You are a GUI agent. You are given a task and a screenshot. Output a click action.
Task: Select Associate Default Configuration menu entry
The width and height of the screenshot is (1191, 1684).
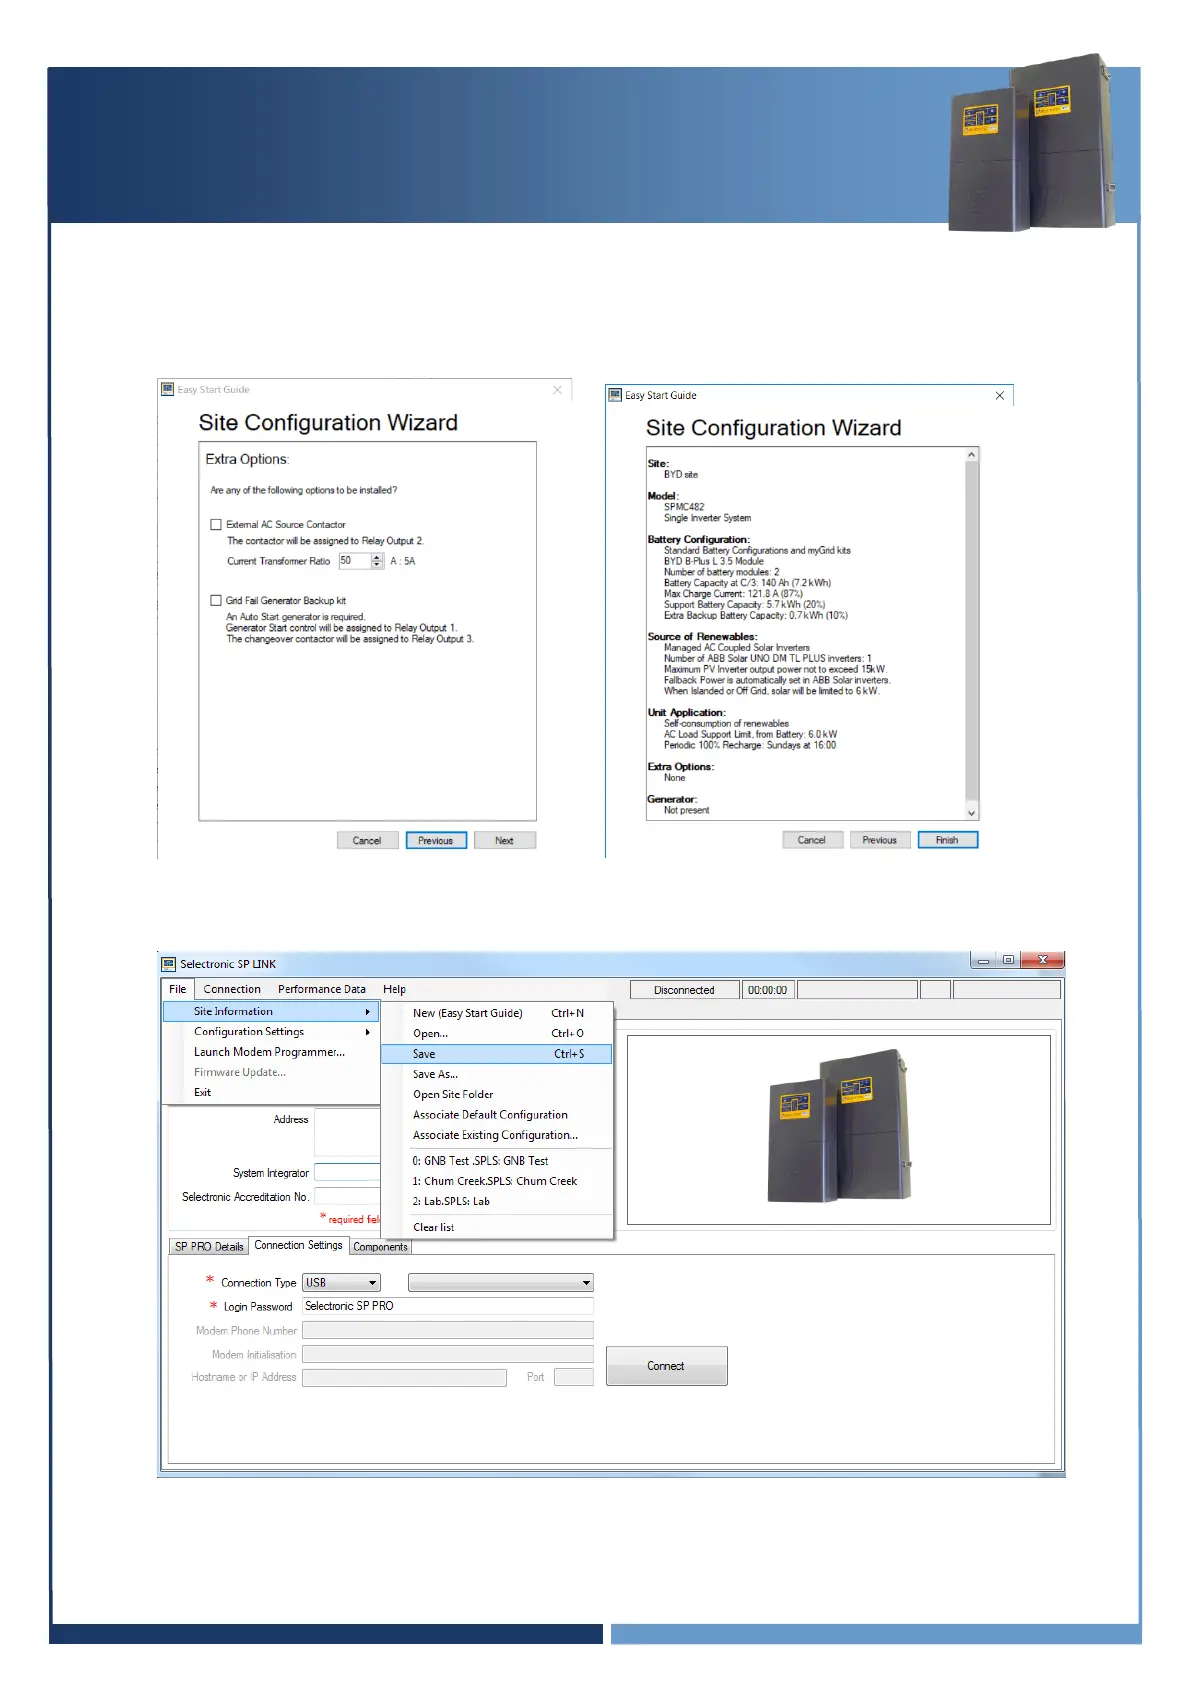click(490, 1115)
